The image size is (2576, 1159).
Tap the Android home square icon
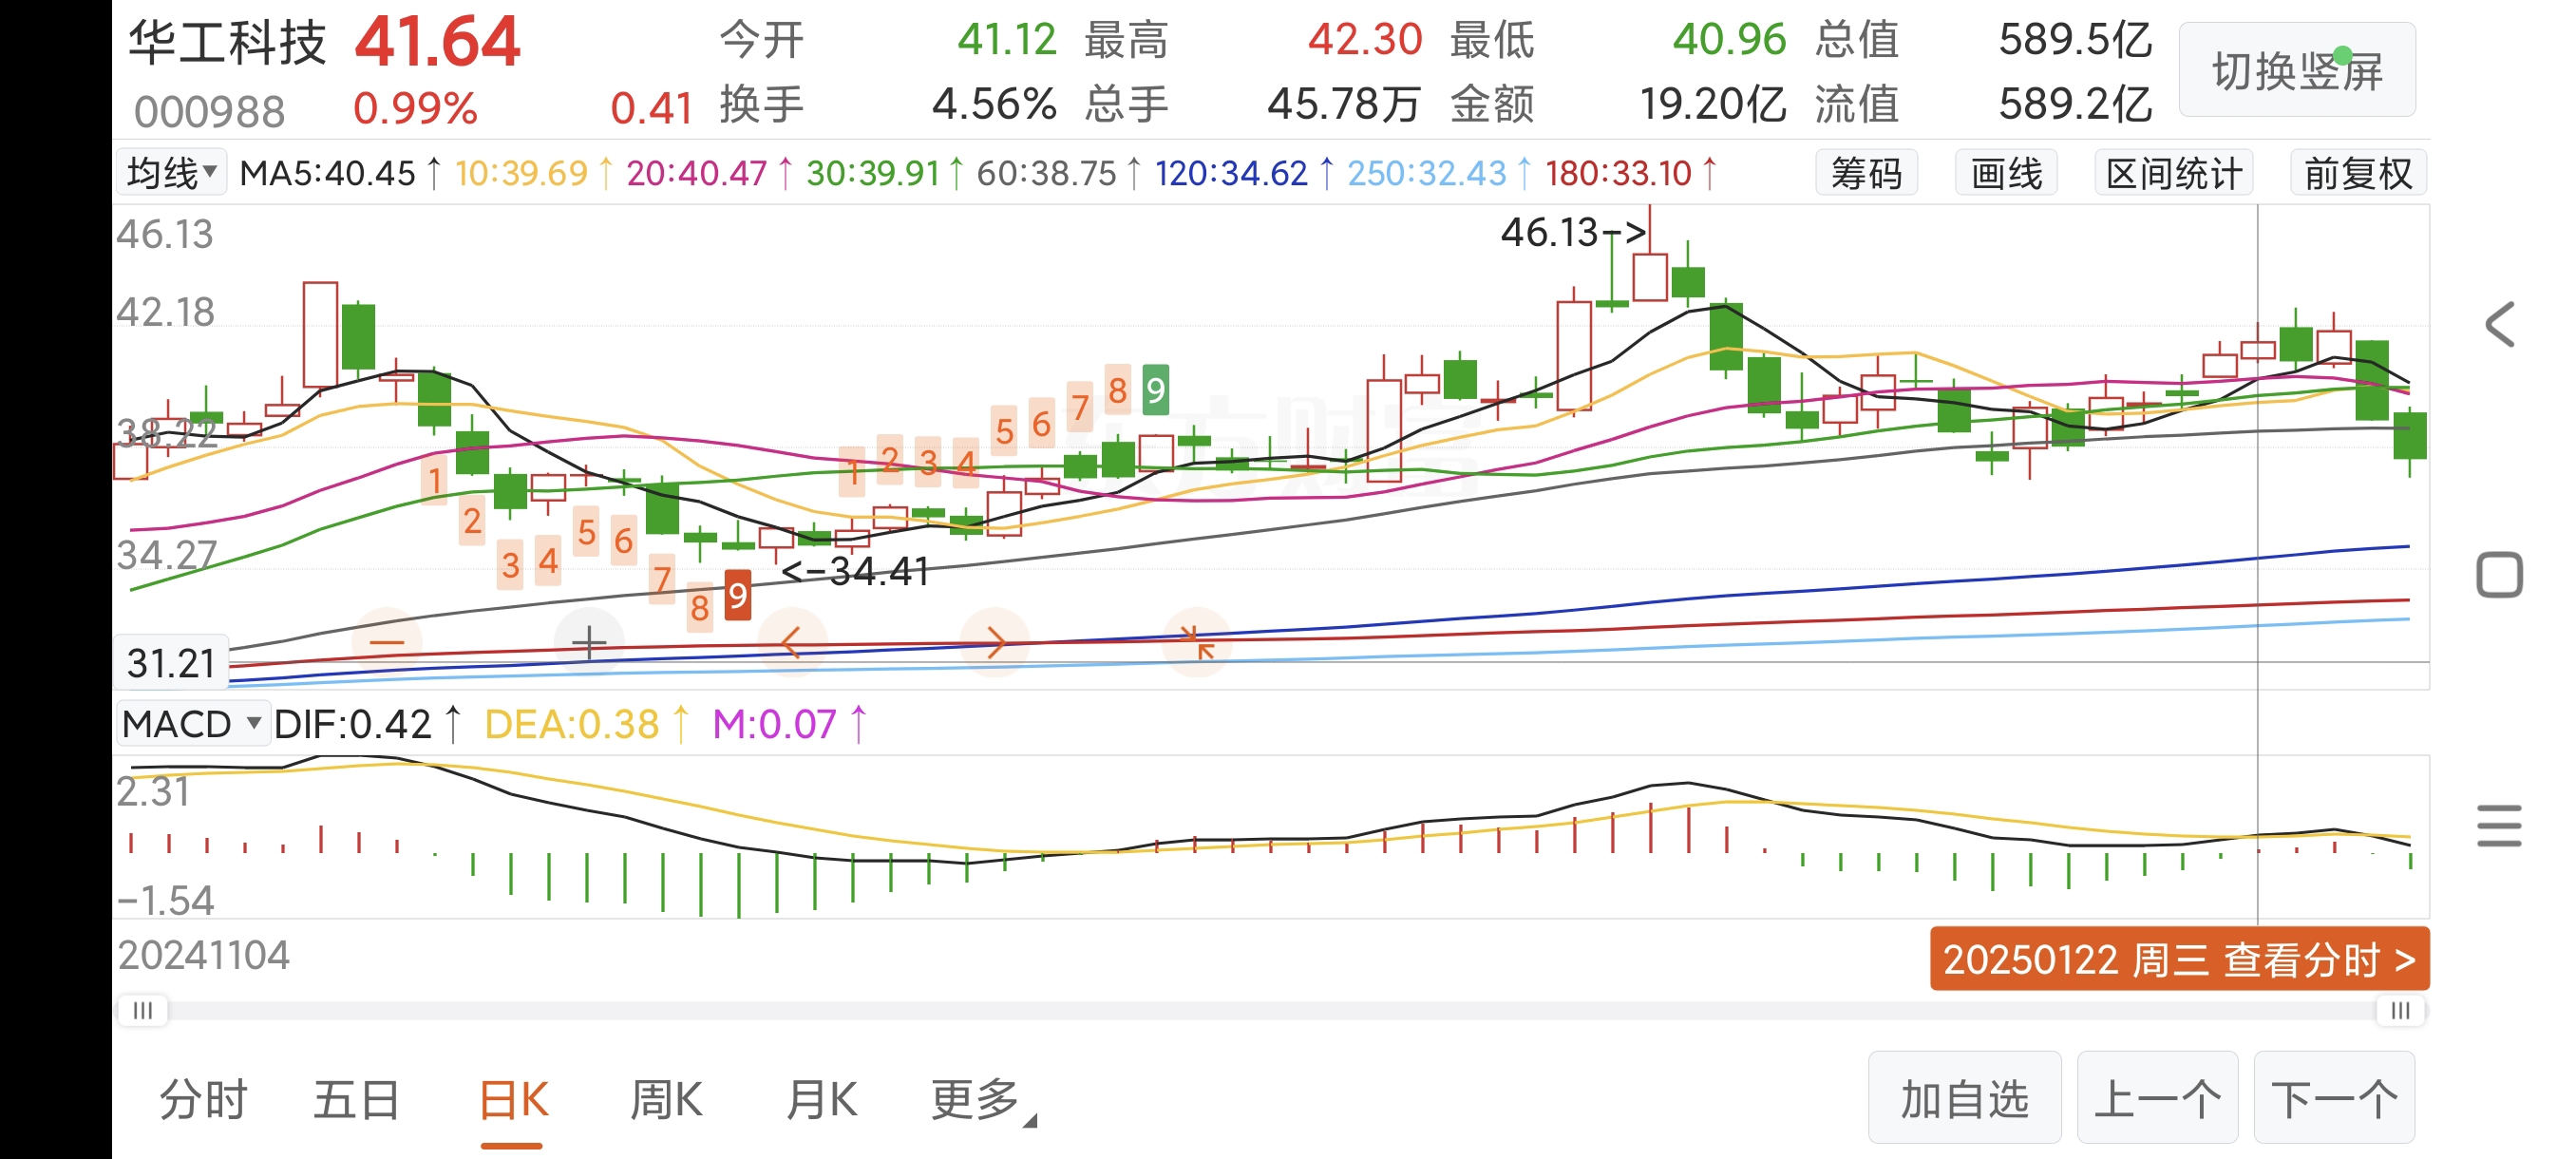pyautogui.click(x=2499, y=575)
